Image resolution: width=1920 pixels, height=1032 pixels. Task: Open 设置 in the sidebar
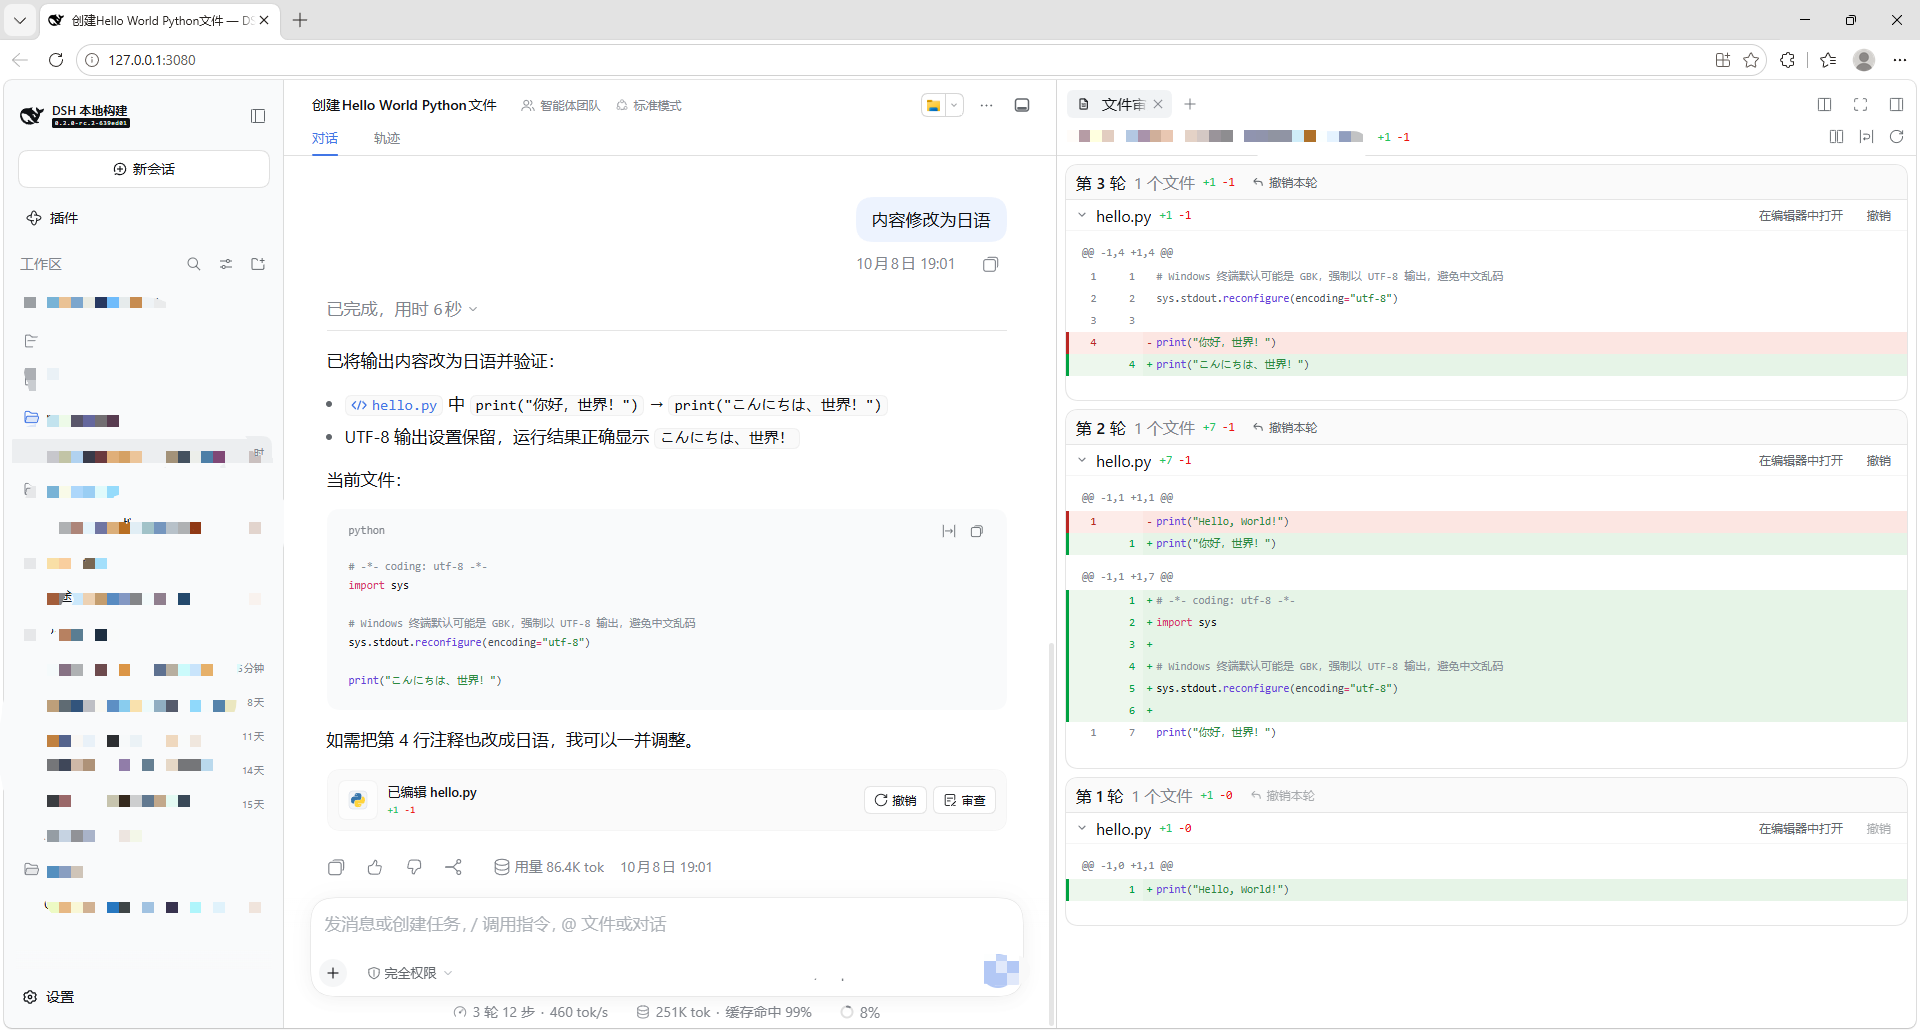point(49,997)
